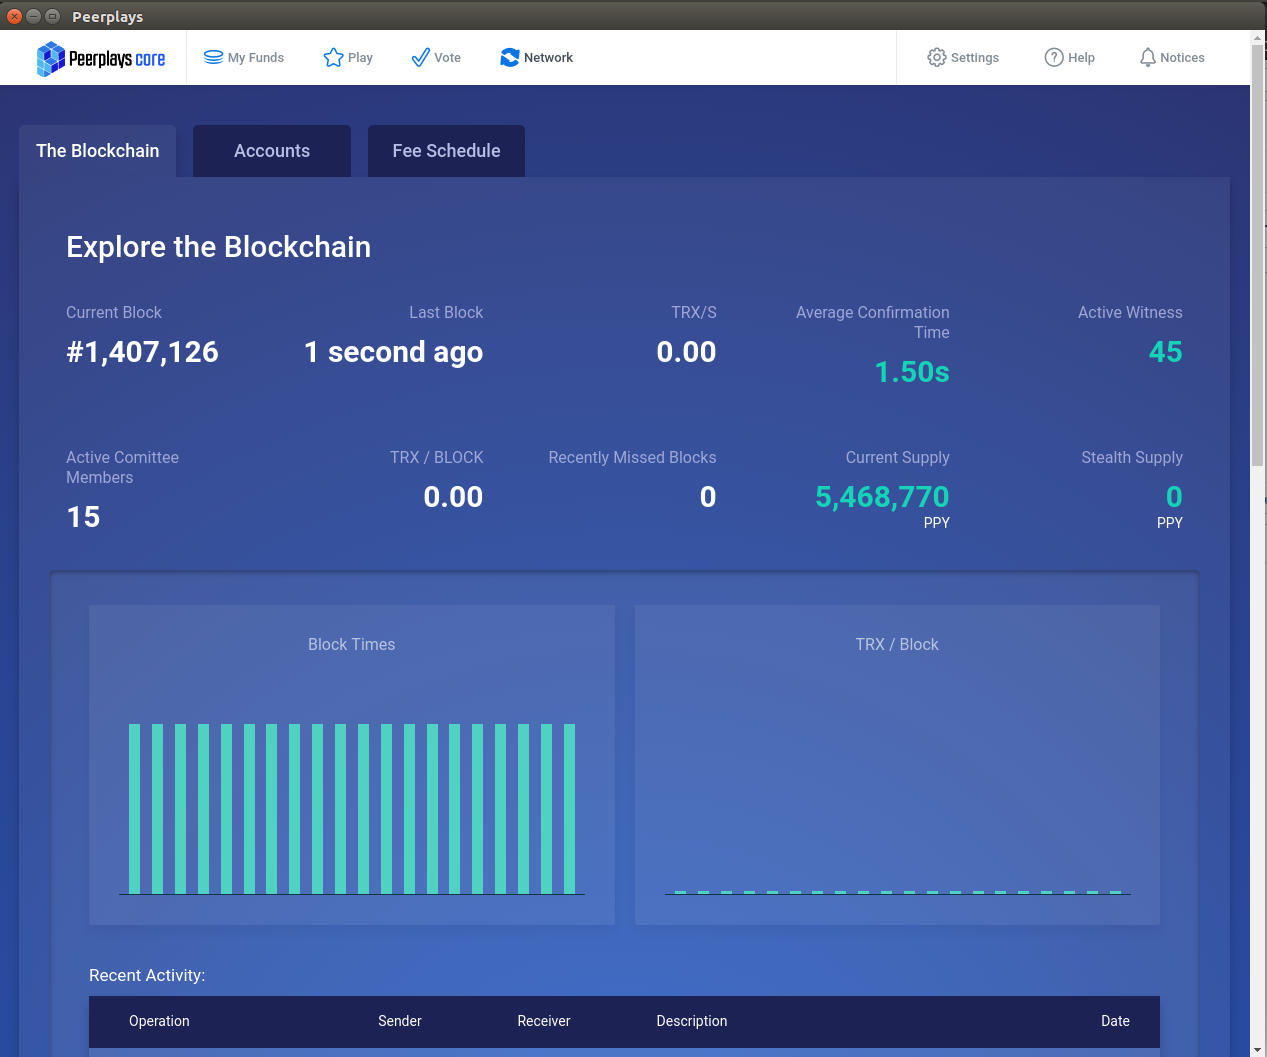Show the Notices panel
1267x1057 pixels.
pyautogui.click(x=1172, y=57)
